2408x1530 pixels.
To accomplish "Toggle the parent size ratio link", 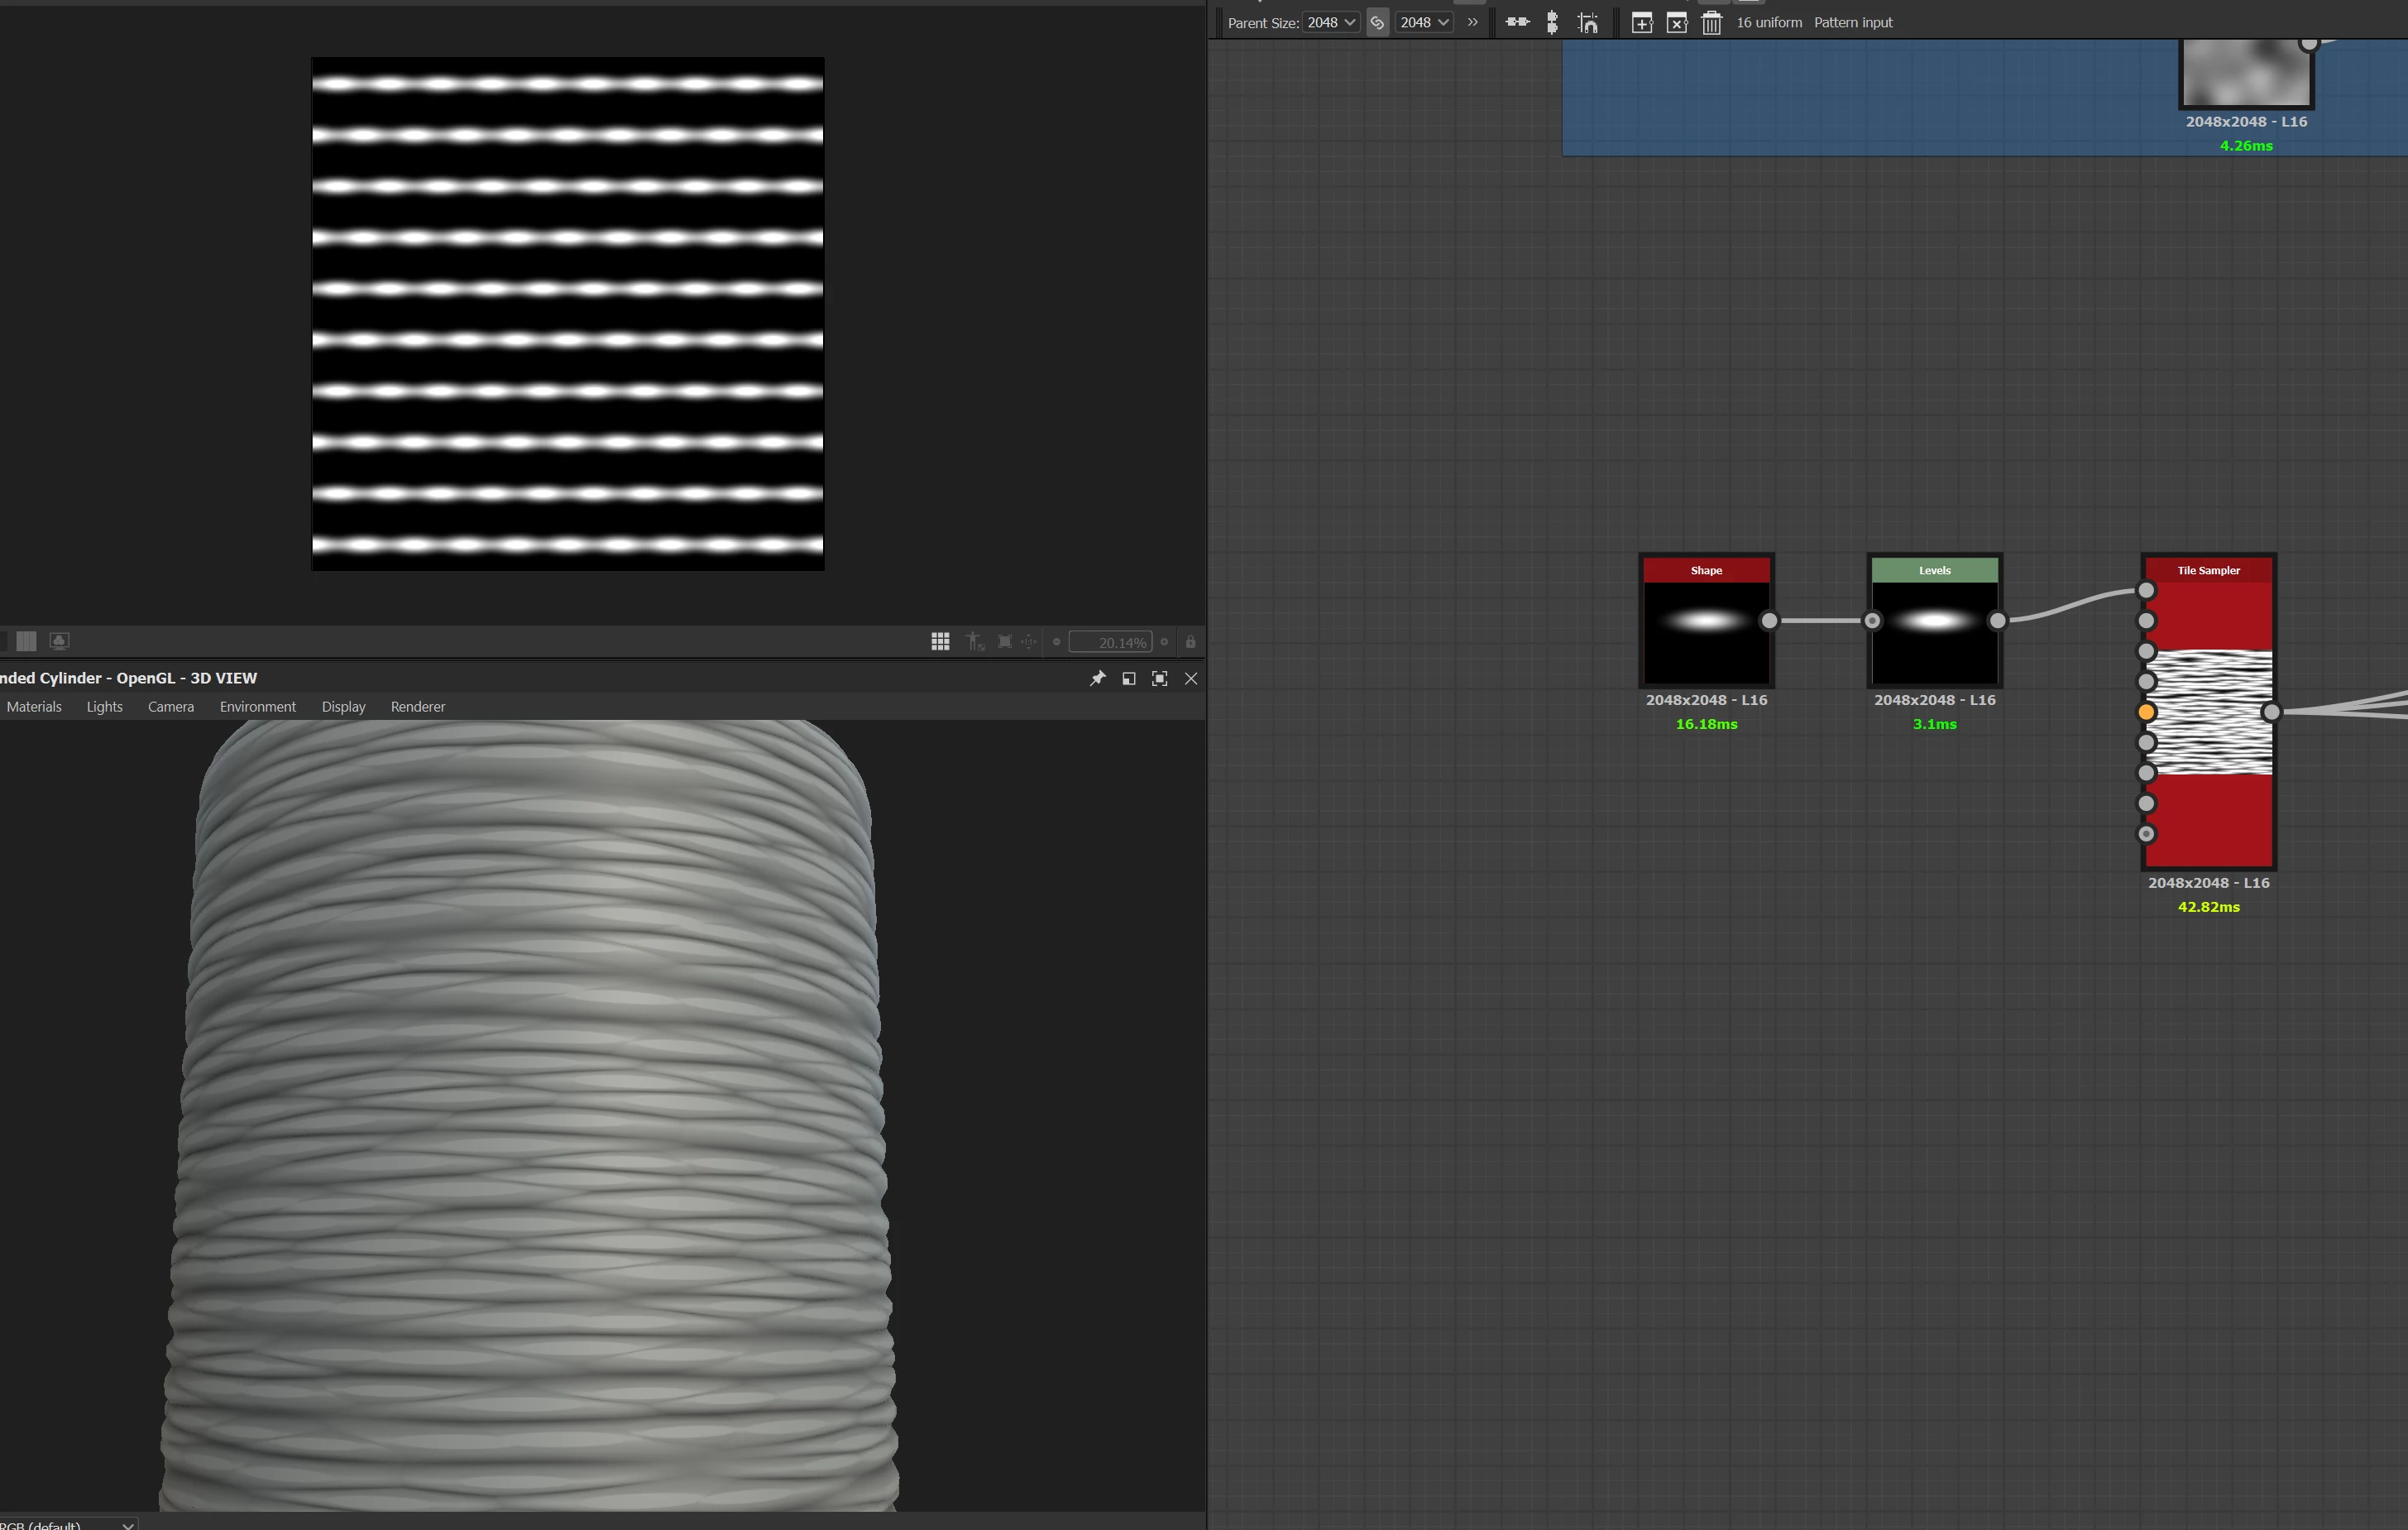I will pos(1377,22).
